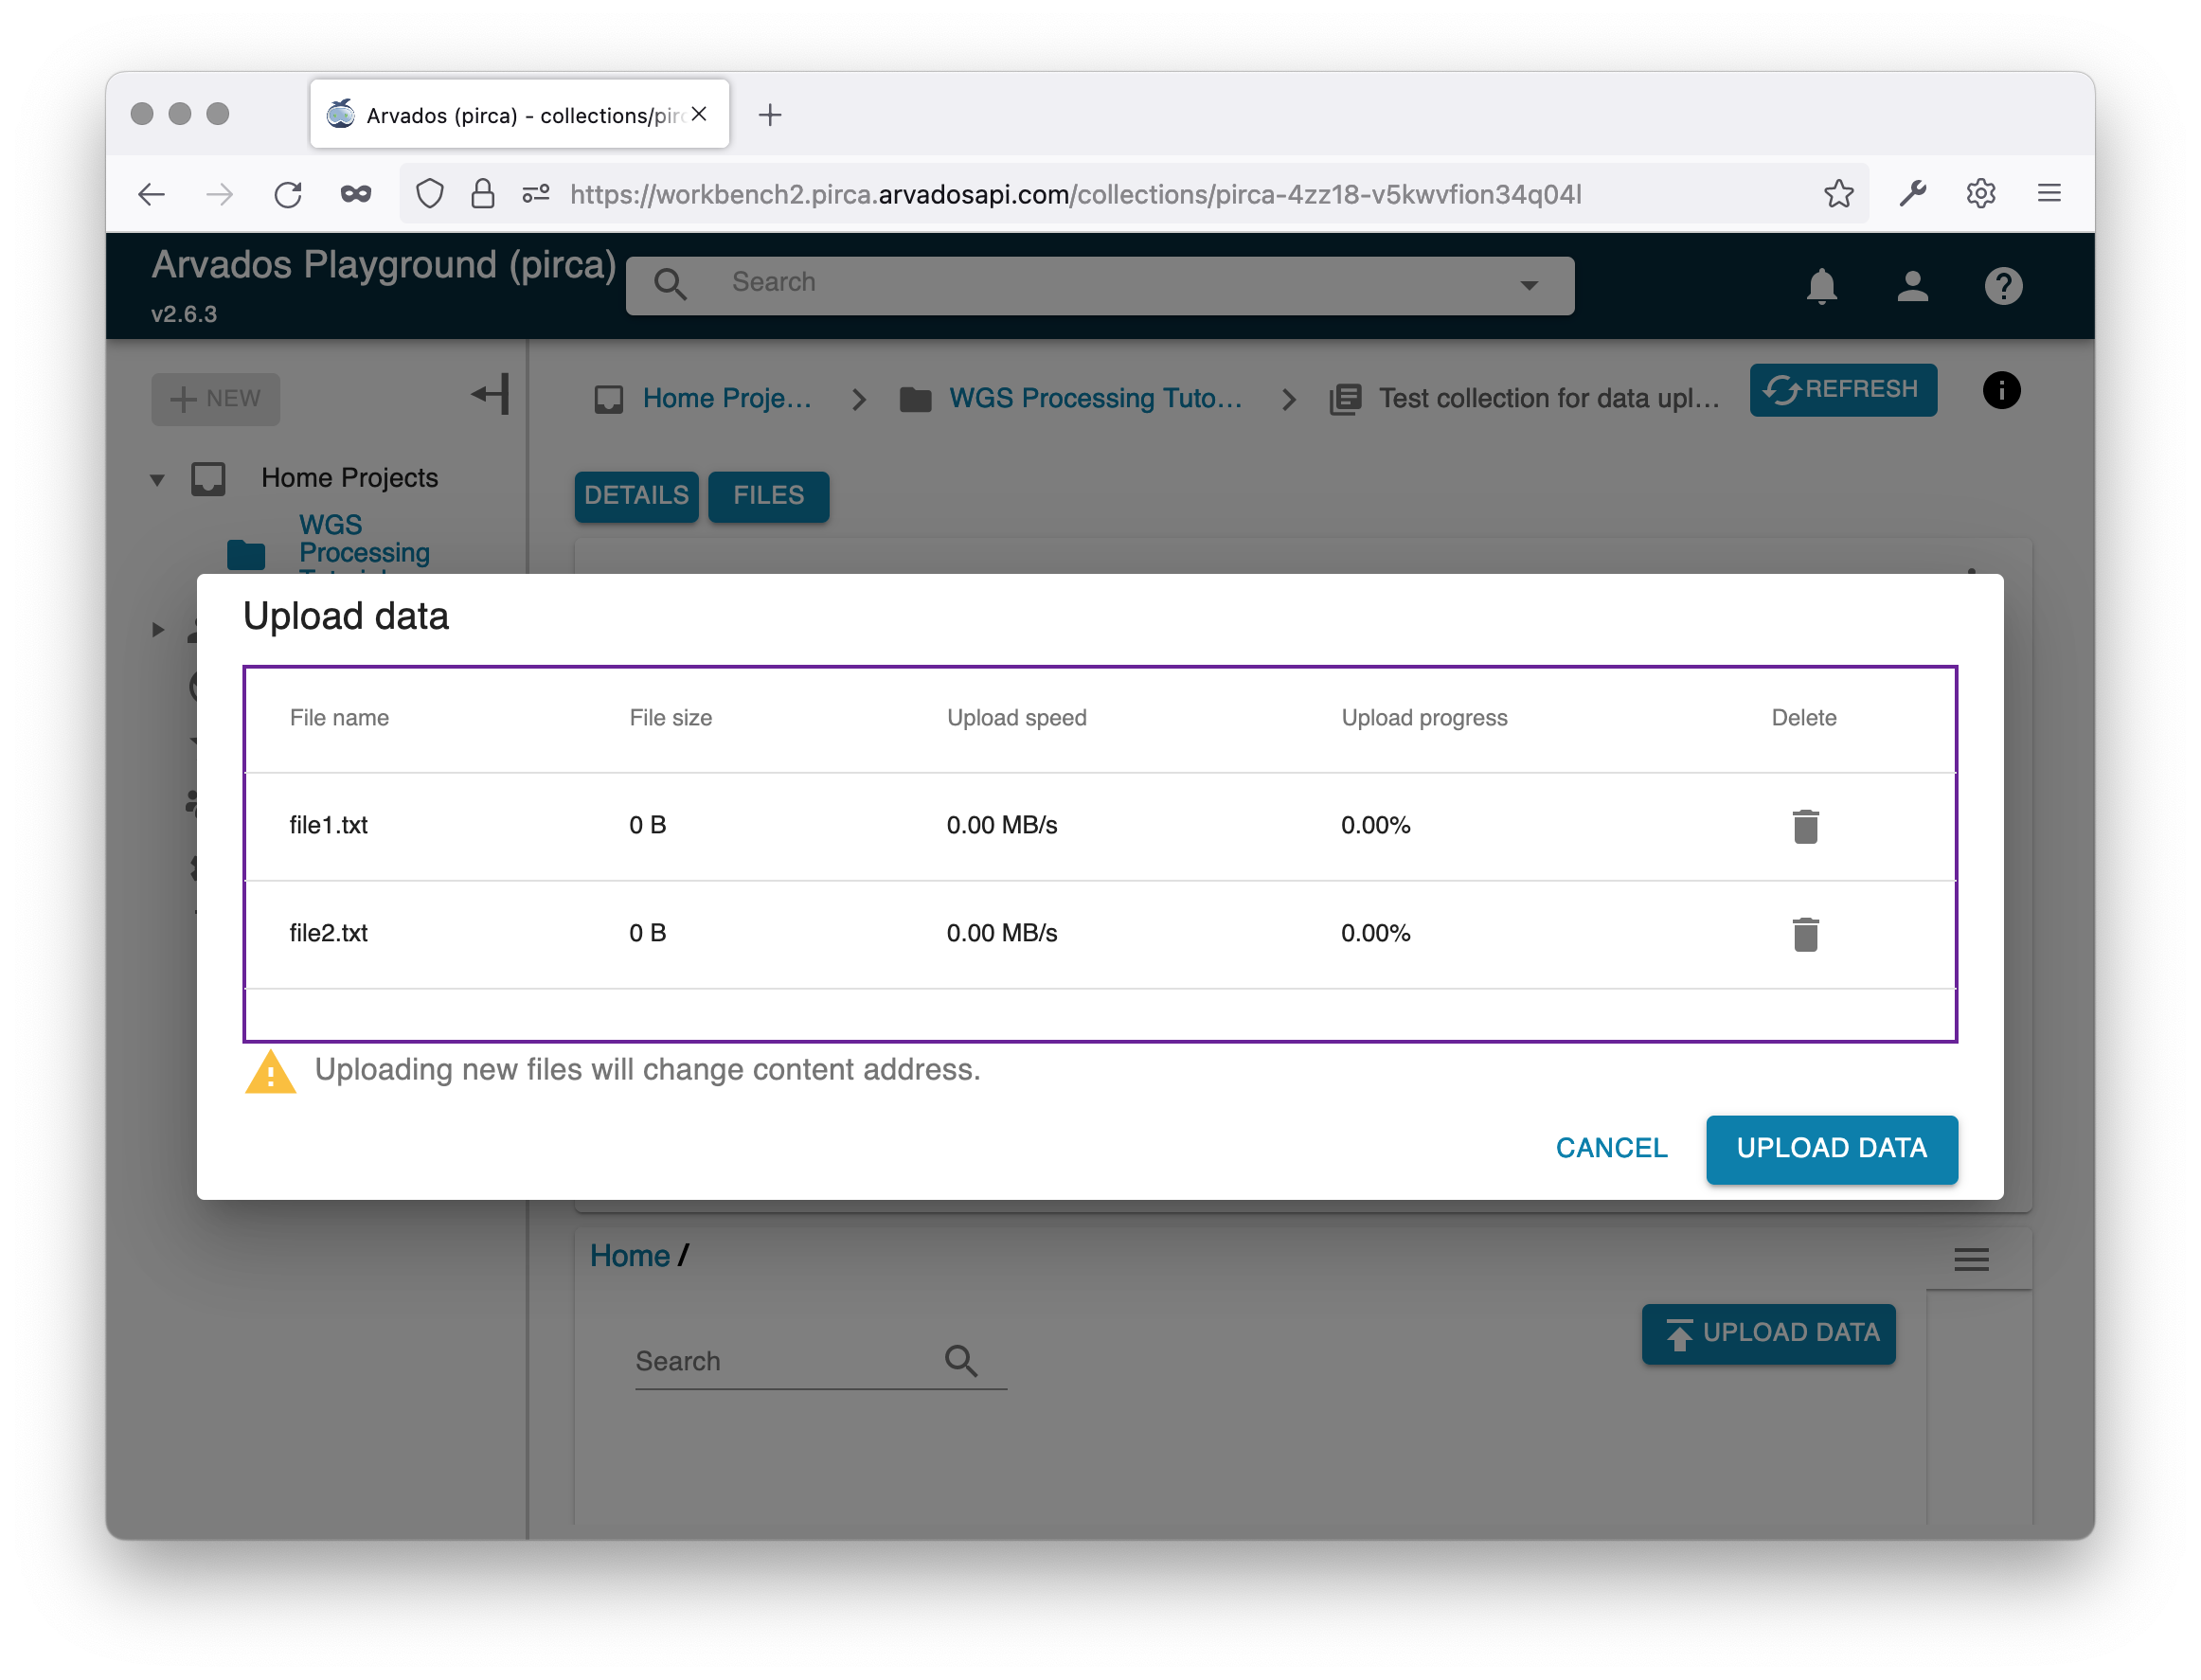Collapse the side navigation panel
The height and width of the screenshot is (1680, 2201).
tap(490, 394)
